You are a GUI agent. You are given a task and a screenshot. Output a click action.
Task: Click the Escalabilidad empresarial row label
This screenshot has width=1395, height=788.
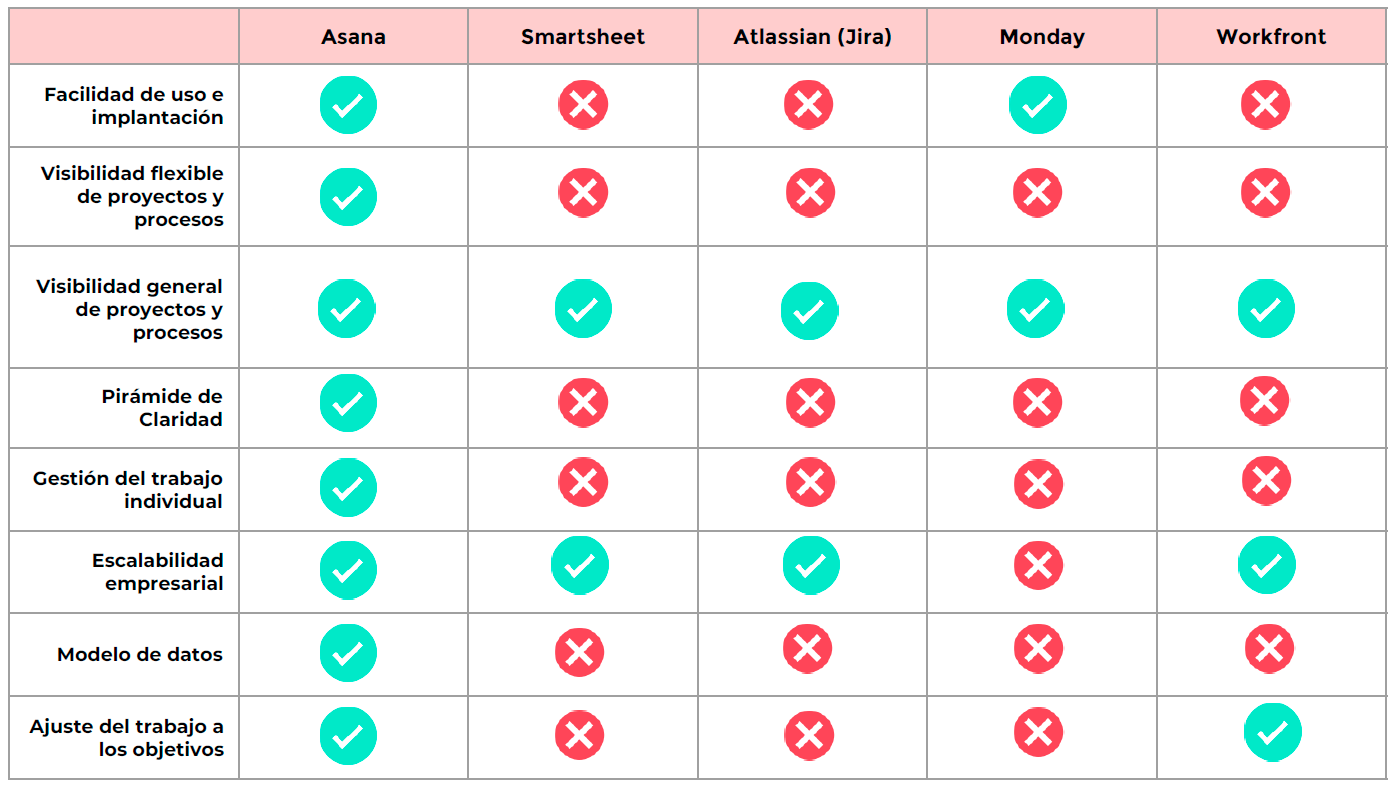(x=158, y=572)
